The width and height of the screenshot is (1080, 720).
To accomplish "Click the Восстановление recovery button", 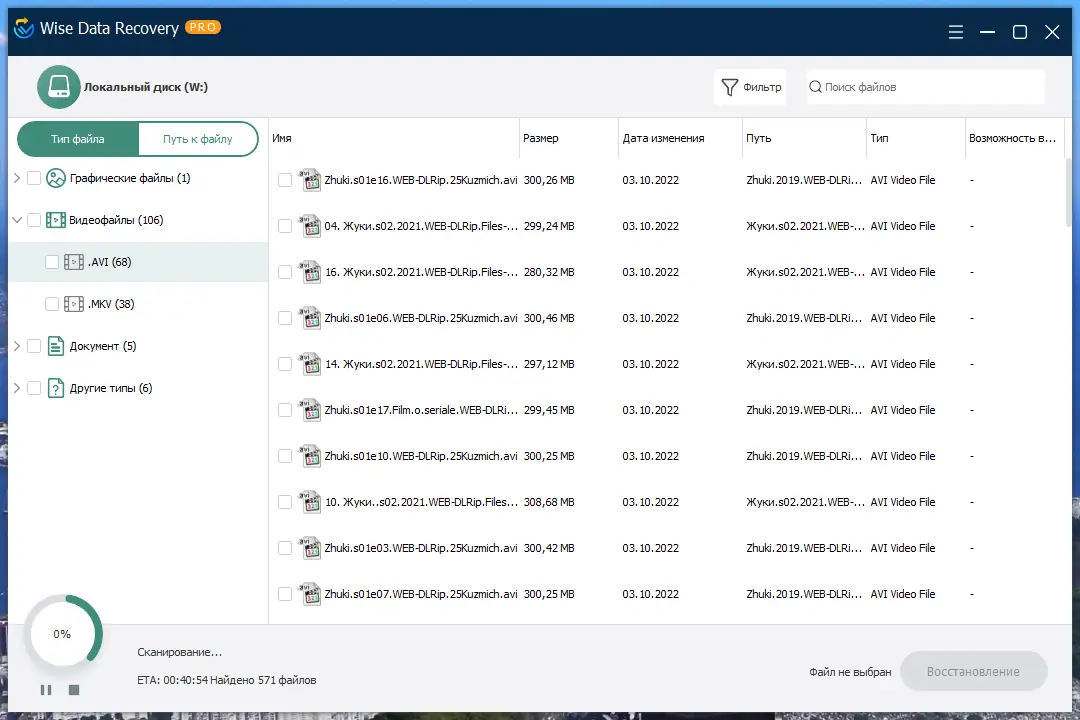I will click(x=973, y=672).
